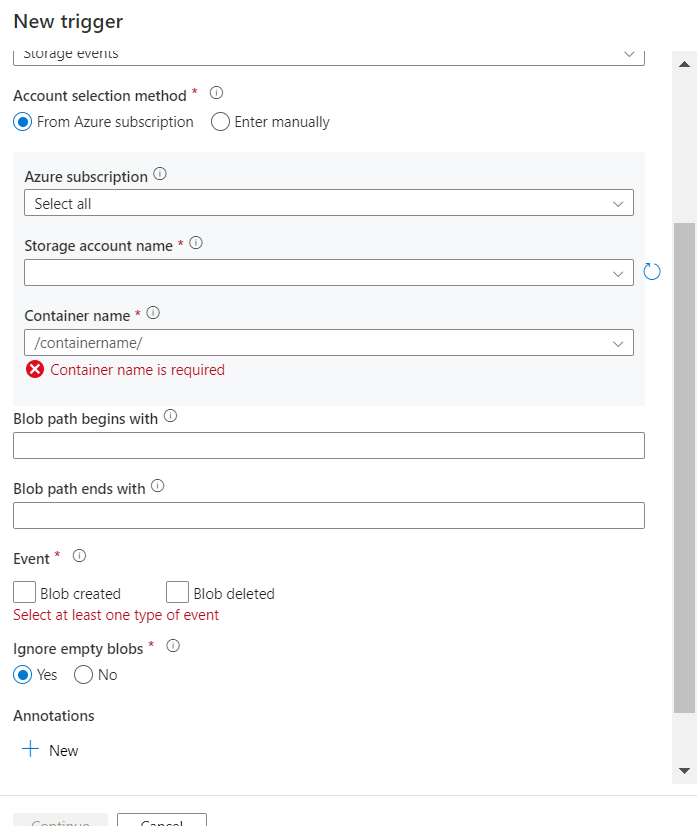
Task: Click the Cancel button
Action: [161, 822]
